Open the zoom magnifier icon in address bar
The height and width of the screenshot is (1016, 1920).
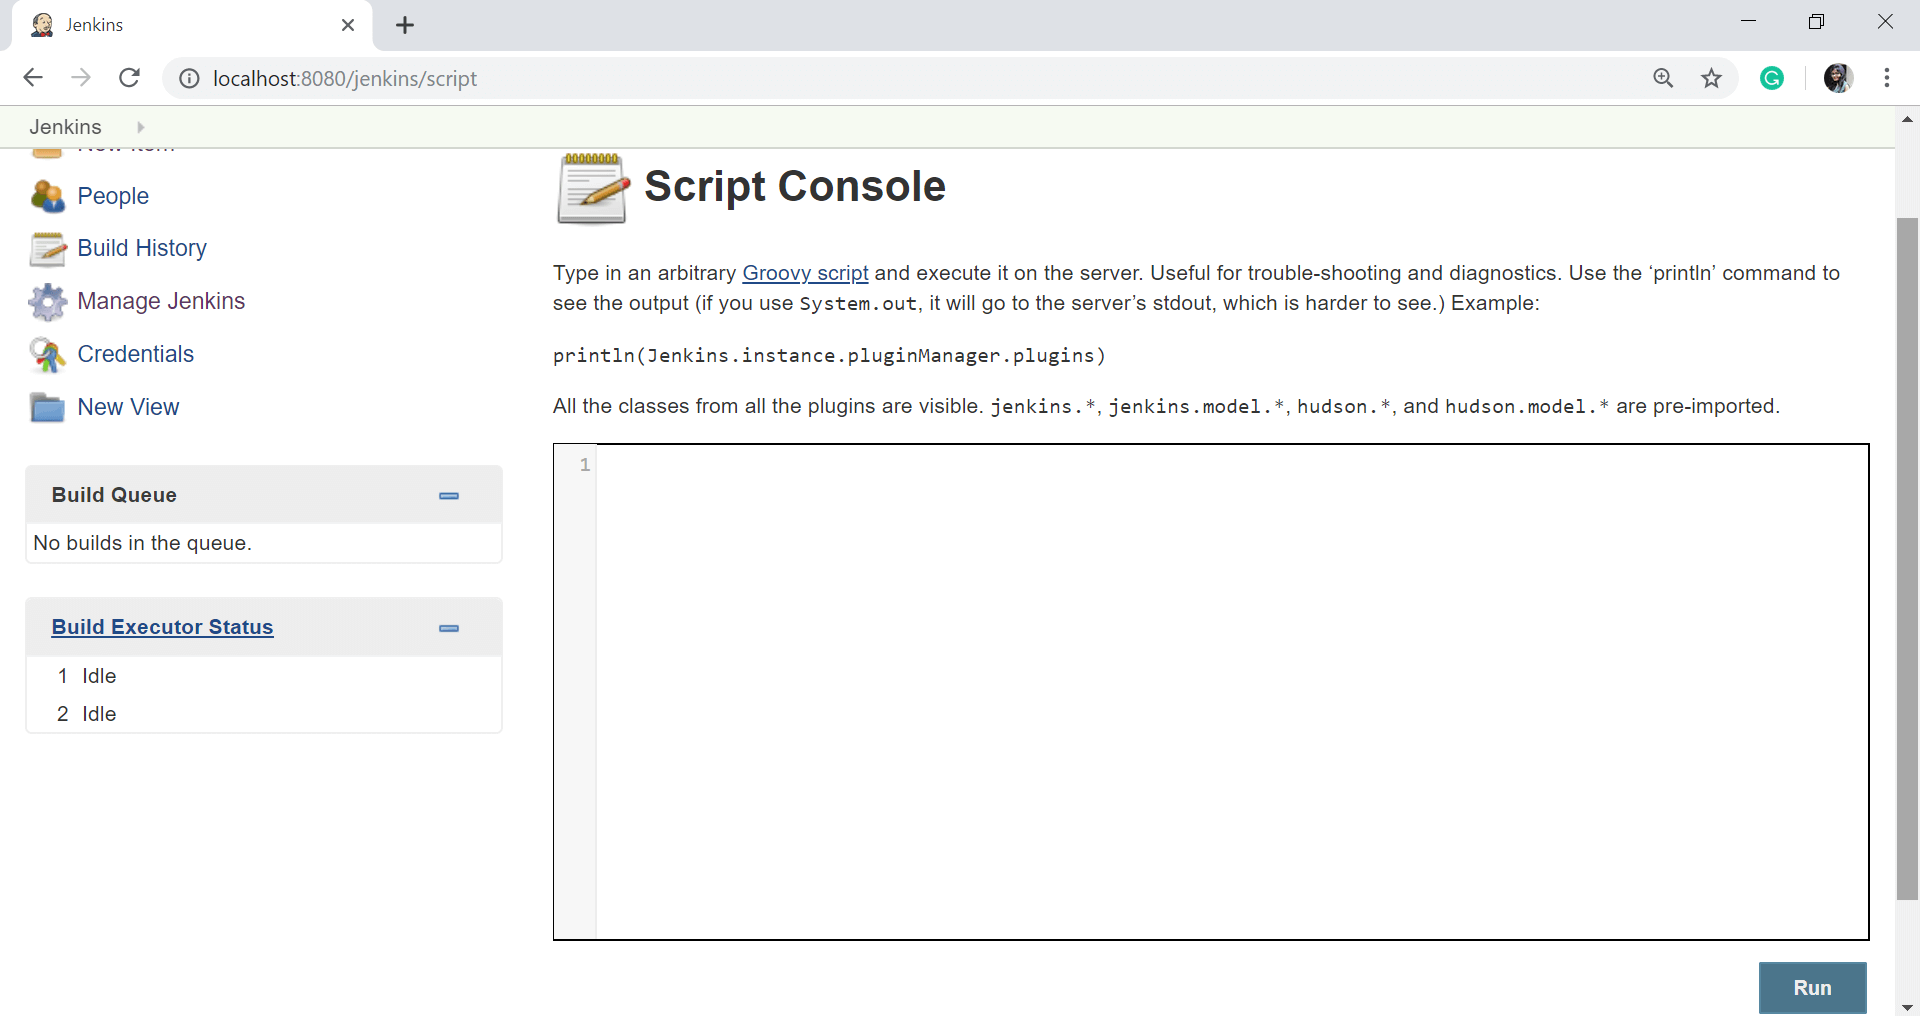[1663, 78]
